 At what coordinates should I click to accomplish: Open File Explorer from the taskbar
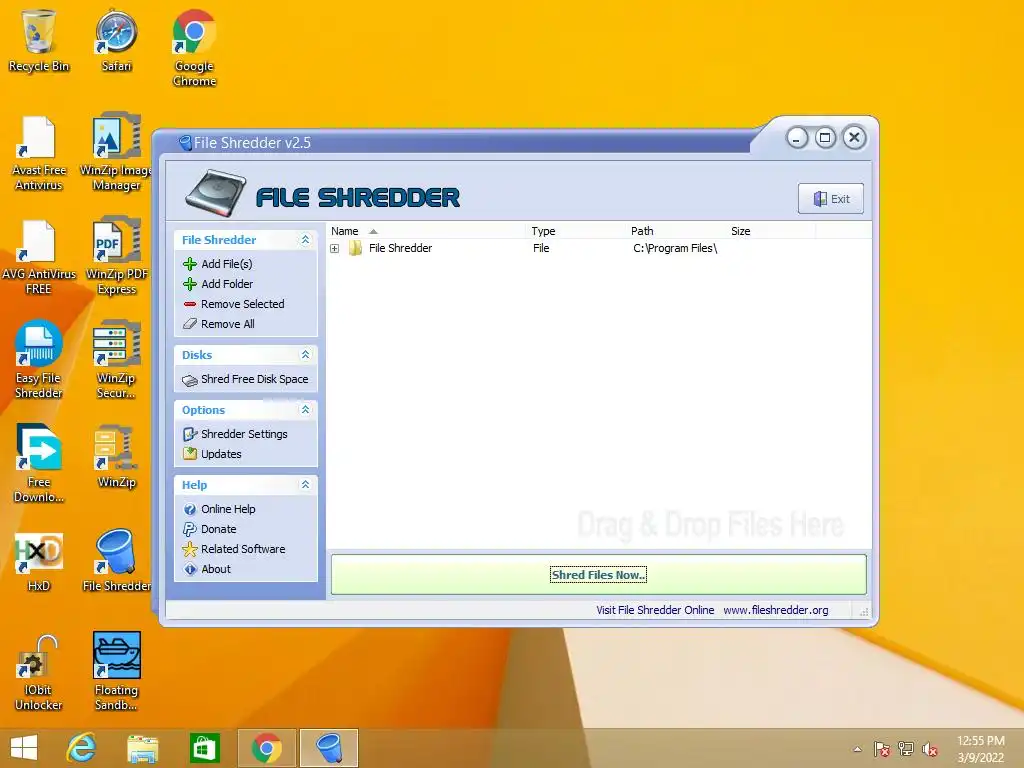tap(142, 748)
